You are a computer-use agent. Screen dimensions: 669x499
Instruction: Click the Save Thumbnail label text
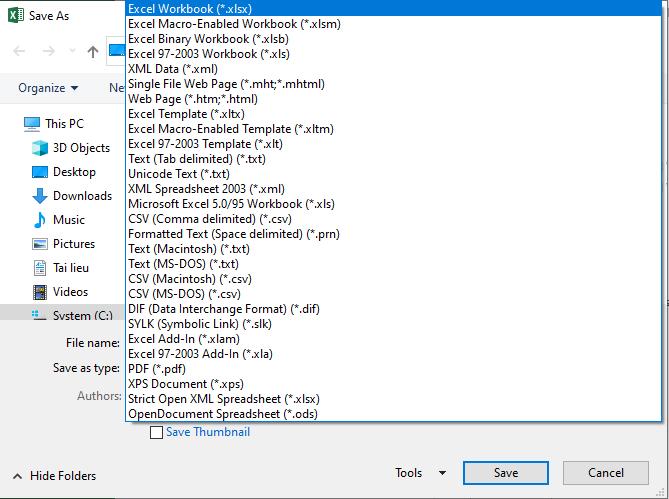pos(208,432)
